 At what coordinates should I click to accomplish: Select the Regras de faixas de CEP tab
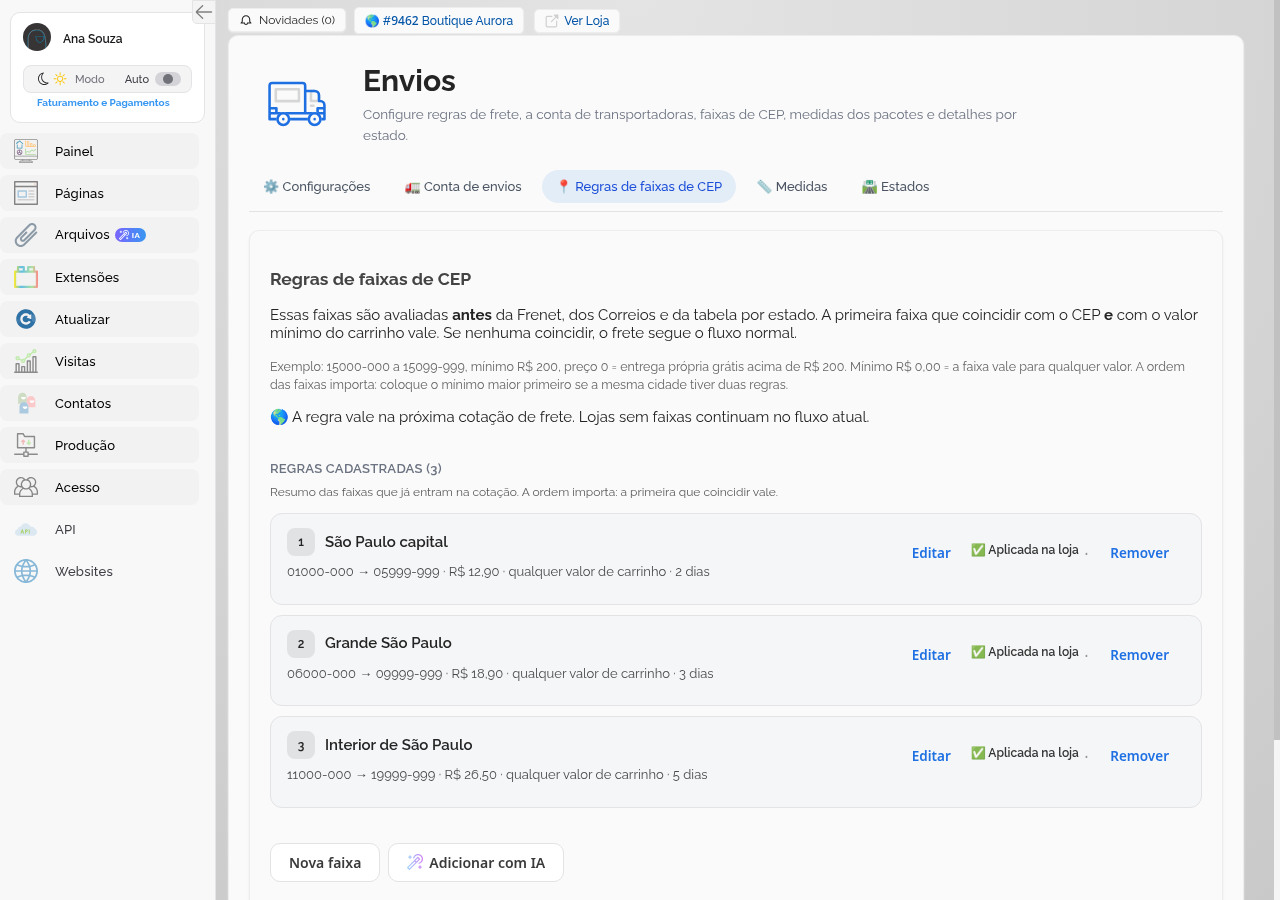pyautogui.click(x=639, y=186)
